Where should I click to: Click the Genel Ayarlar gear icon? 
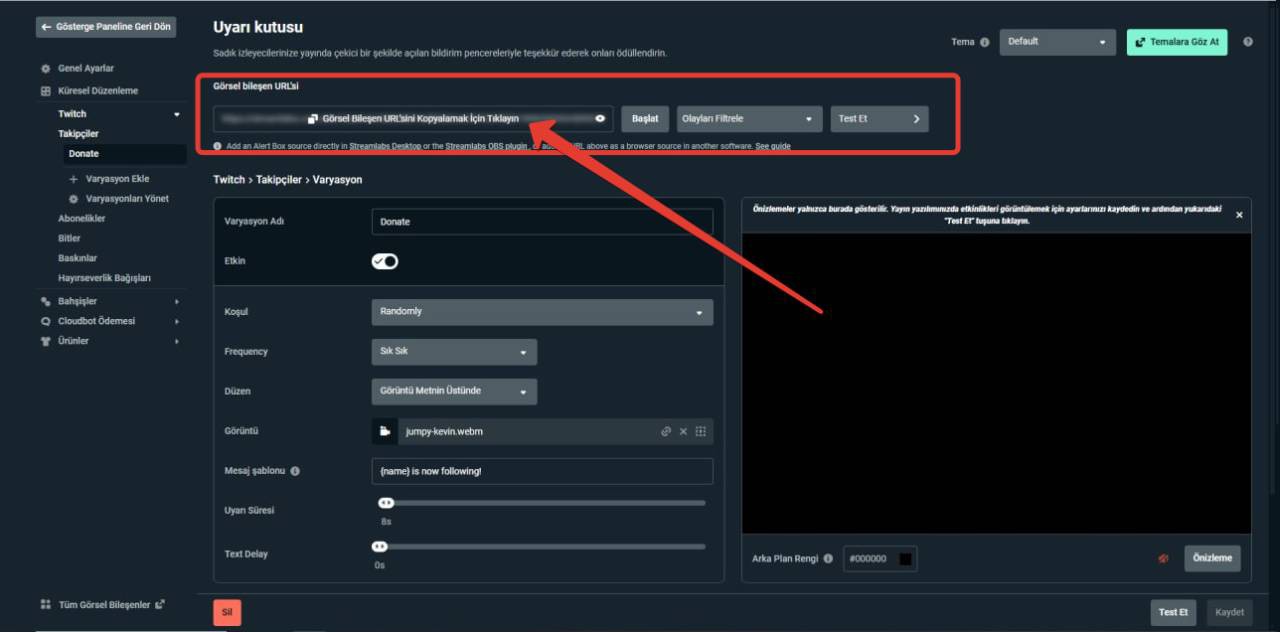45,69
